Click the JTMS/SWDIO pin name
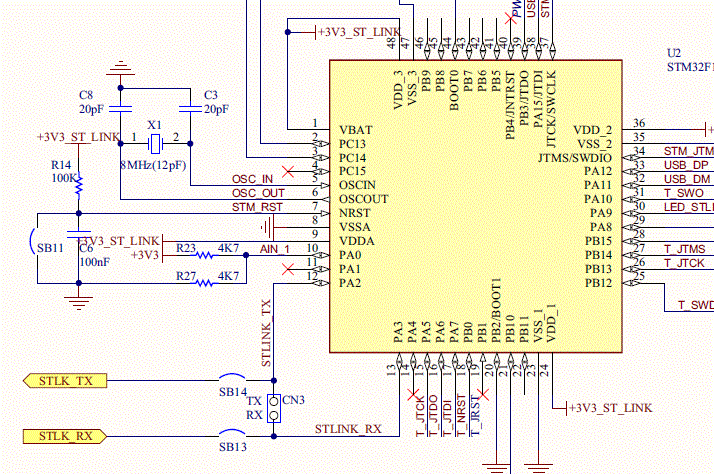Viewport: 714px width, 474px height. [575, 158]
